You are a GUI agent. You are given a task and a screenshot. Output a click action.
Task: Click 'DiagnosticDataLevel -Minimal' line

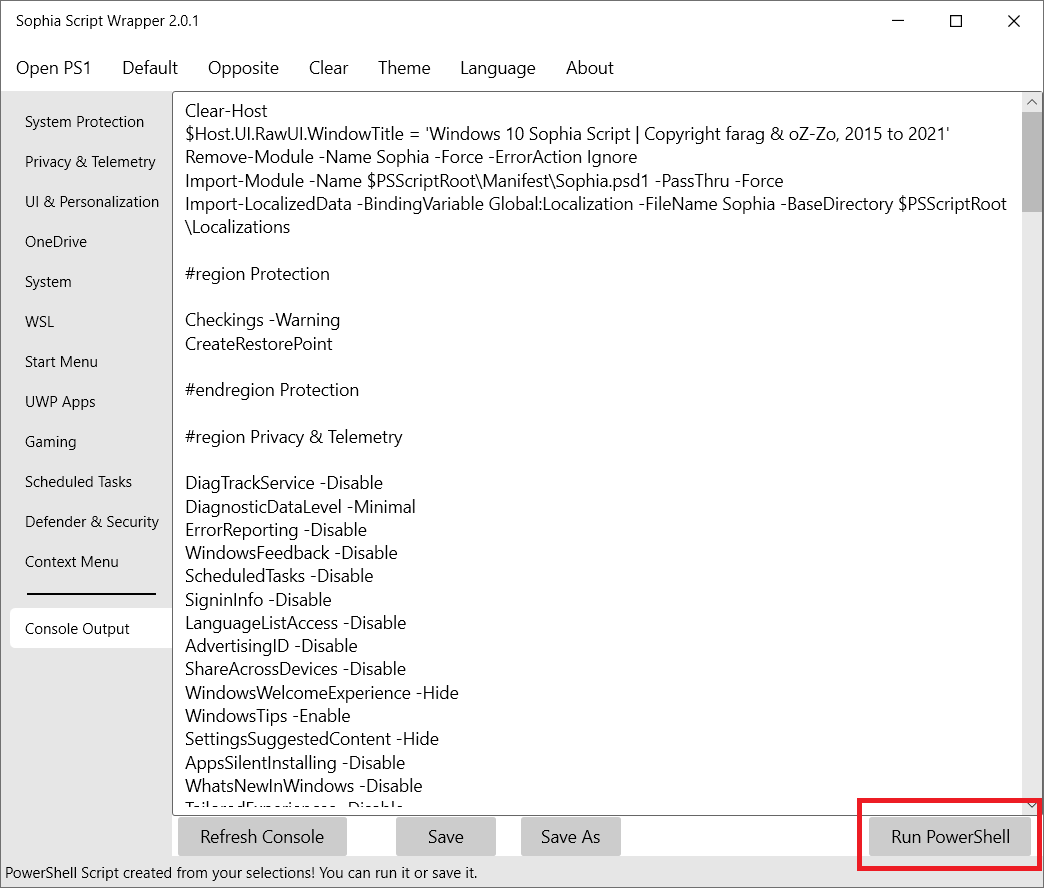[300, 507]
